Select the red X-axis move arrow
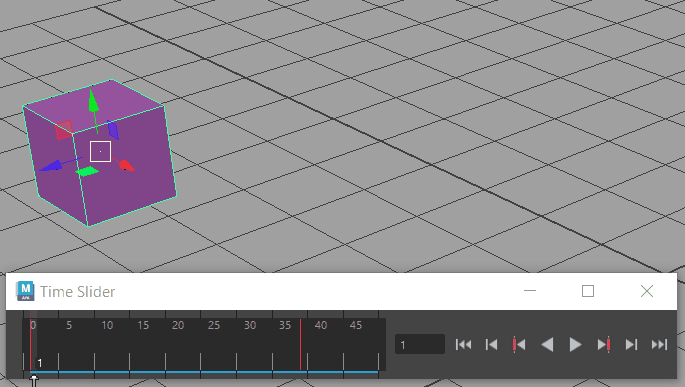Screen dimensions: 685x387 click(126, 165)
